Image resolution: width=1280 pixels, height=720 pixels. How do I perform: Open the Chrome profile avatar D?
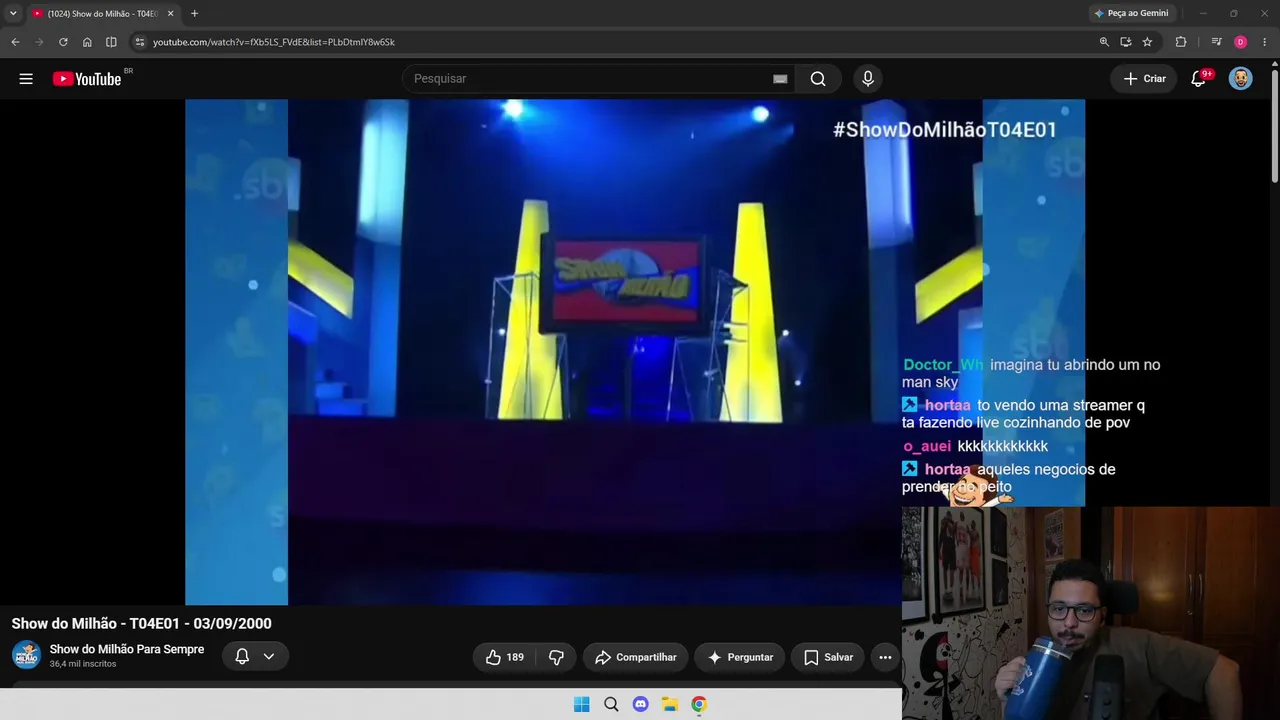(x=1240, y=42)
